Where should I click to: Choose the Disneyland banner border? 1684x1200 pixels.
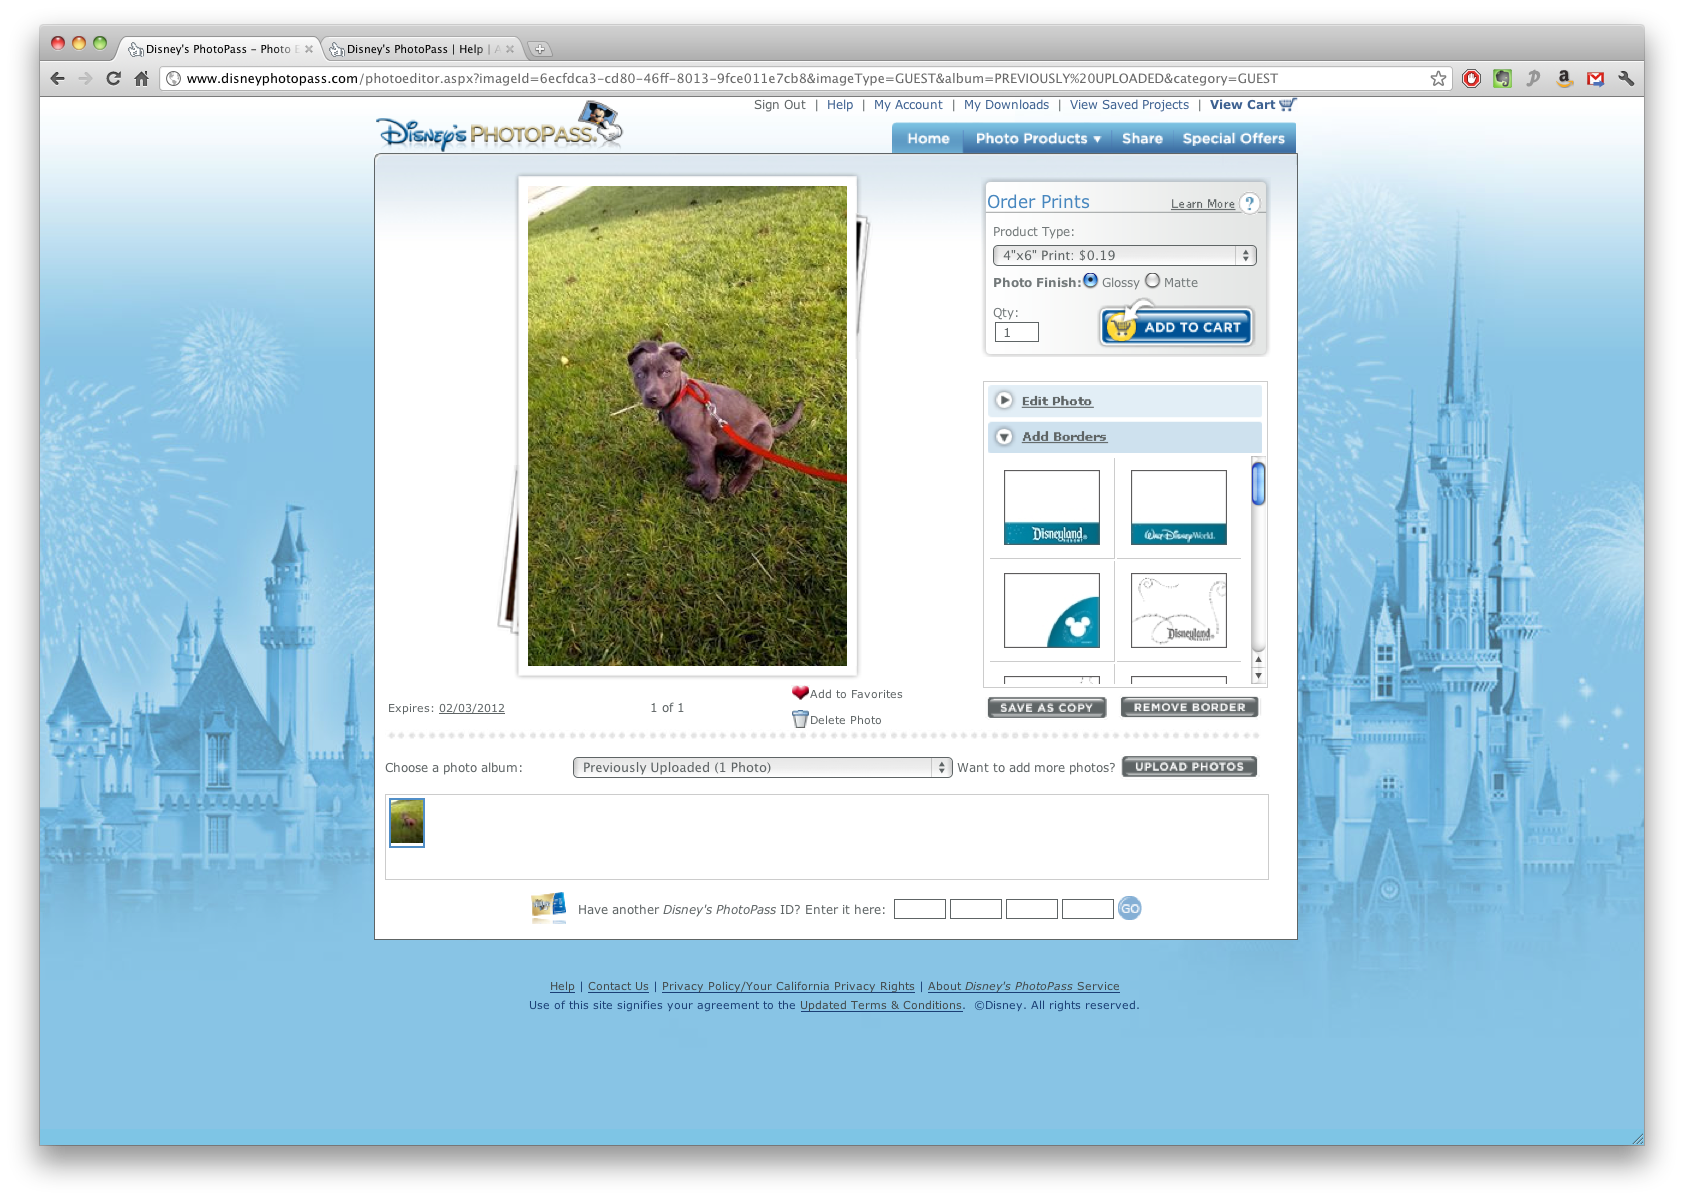1052,508
